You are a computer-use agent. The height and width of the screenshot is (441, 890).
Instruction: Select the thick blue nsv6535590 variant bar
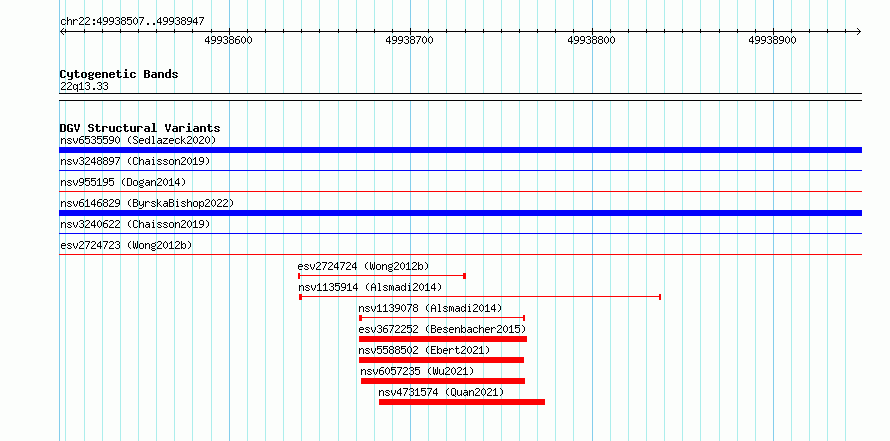pos(460,150)
